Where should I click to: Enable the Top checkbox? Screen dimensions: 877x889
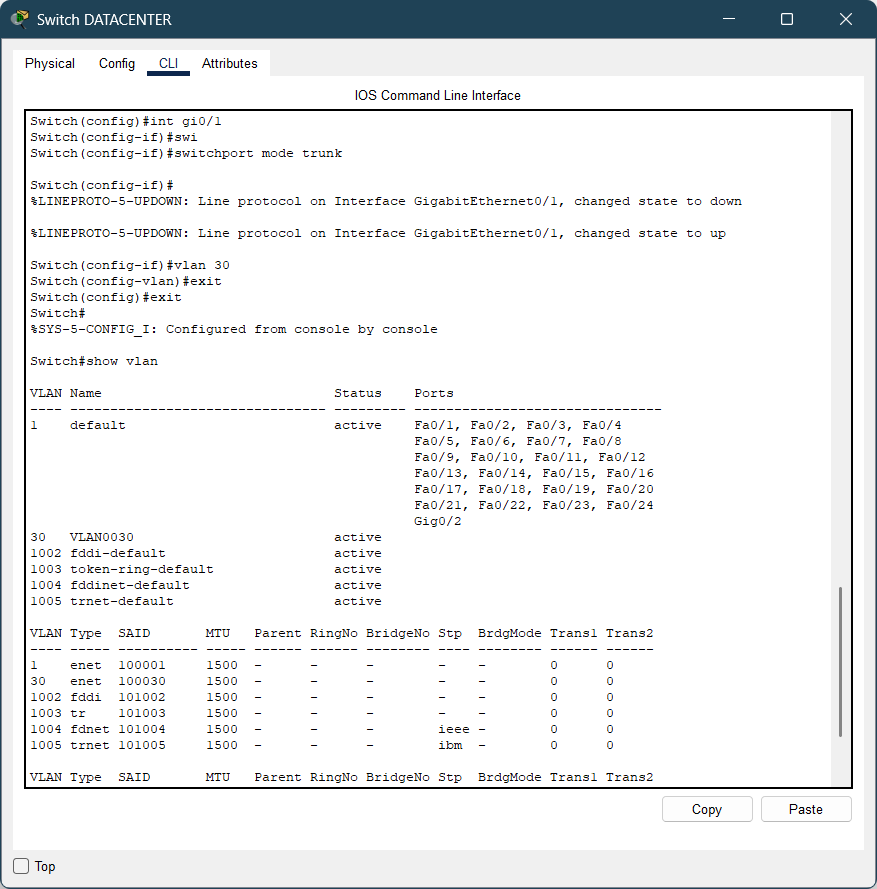[x=21, y=866]
